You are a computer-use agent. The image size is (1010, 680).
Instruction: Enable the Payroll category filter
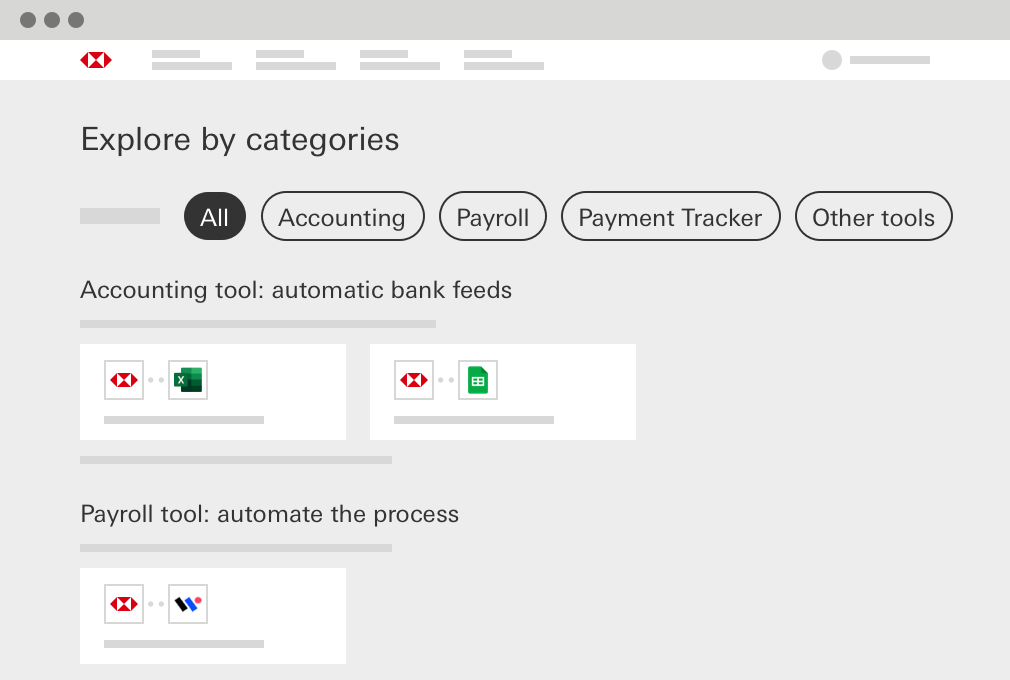click(492, 216)
